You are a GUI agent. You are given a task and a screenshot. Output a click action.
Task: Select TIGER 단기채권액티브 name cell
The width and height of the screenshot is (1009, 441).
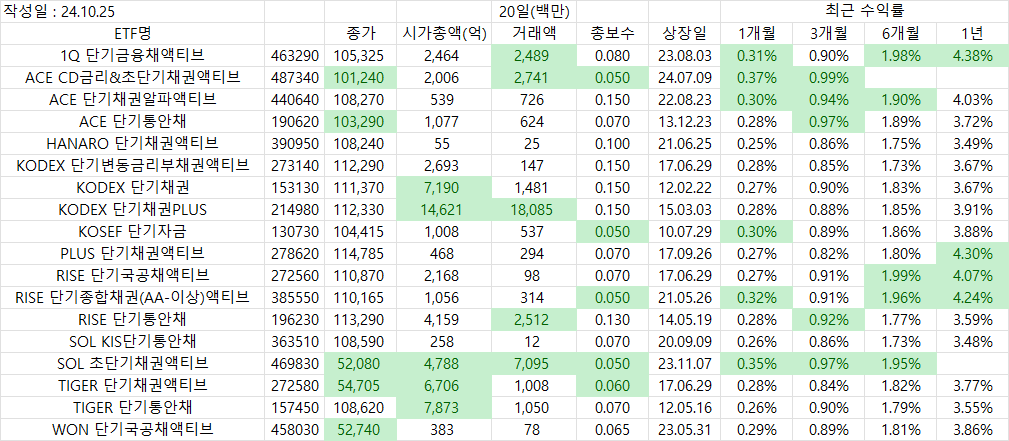132,386
